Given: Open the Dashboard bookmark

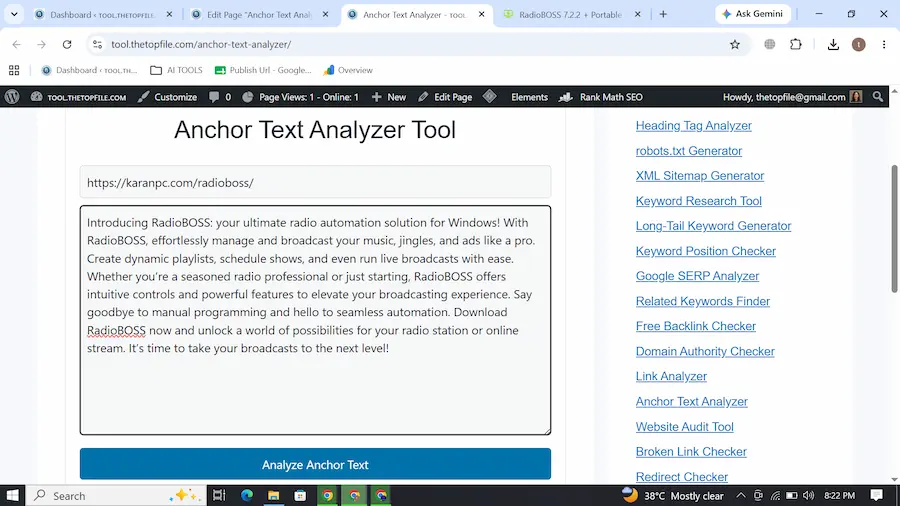Looking at the screenshot, I should click(x=90, y=70).
